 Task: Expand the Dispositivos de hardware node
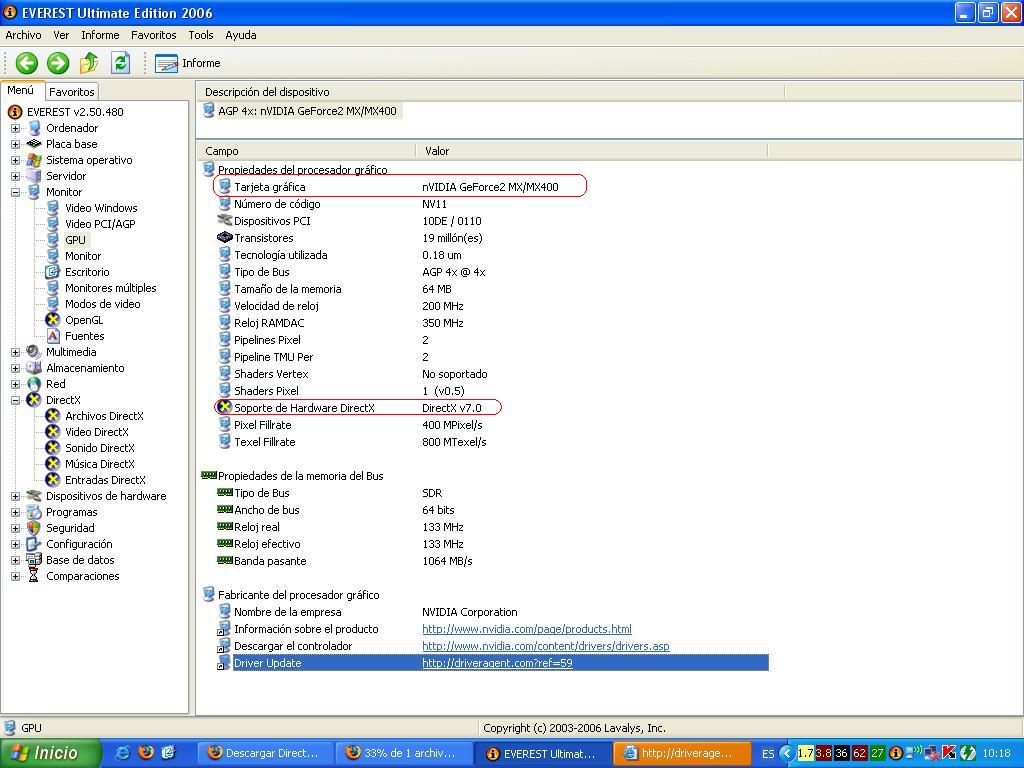[x=15, y=496]
